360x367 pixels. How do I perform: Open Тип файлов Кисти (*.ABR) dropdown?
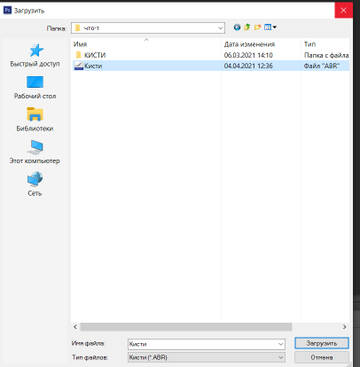coord(207,358)
